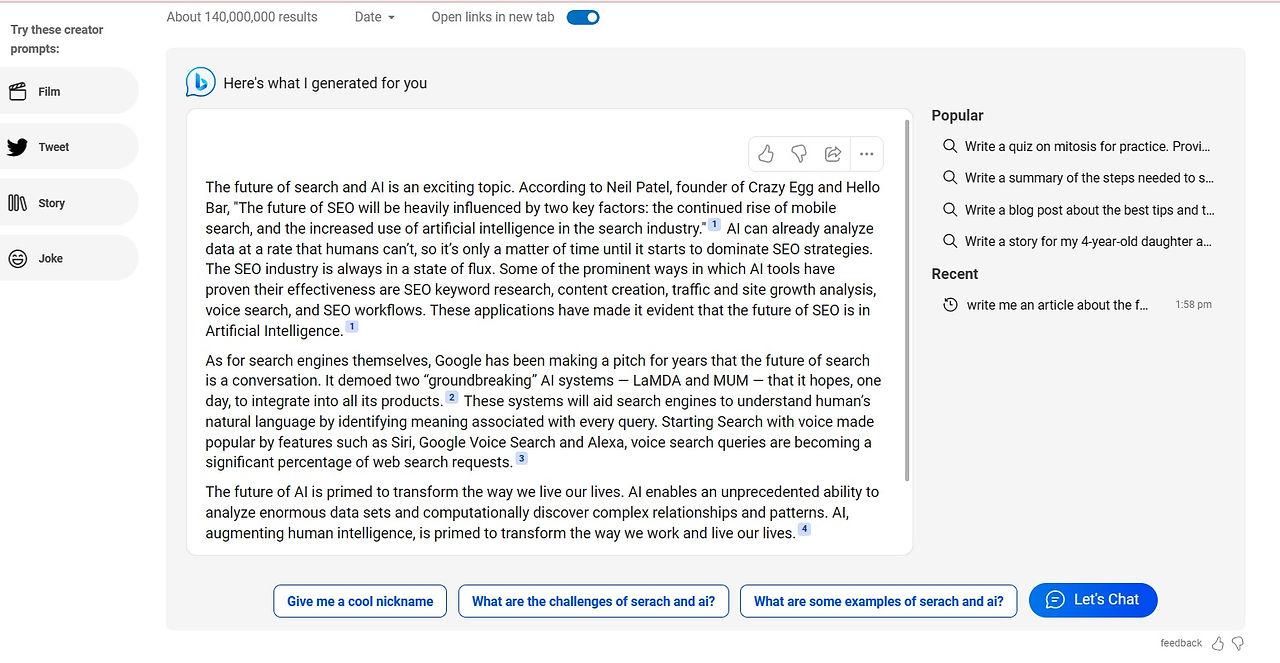Viewport: 1280px width, 663px height.
Task: Click 'What are the challenges of serach and ai?'
Action: click(593, 601)
